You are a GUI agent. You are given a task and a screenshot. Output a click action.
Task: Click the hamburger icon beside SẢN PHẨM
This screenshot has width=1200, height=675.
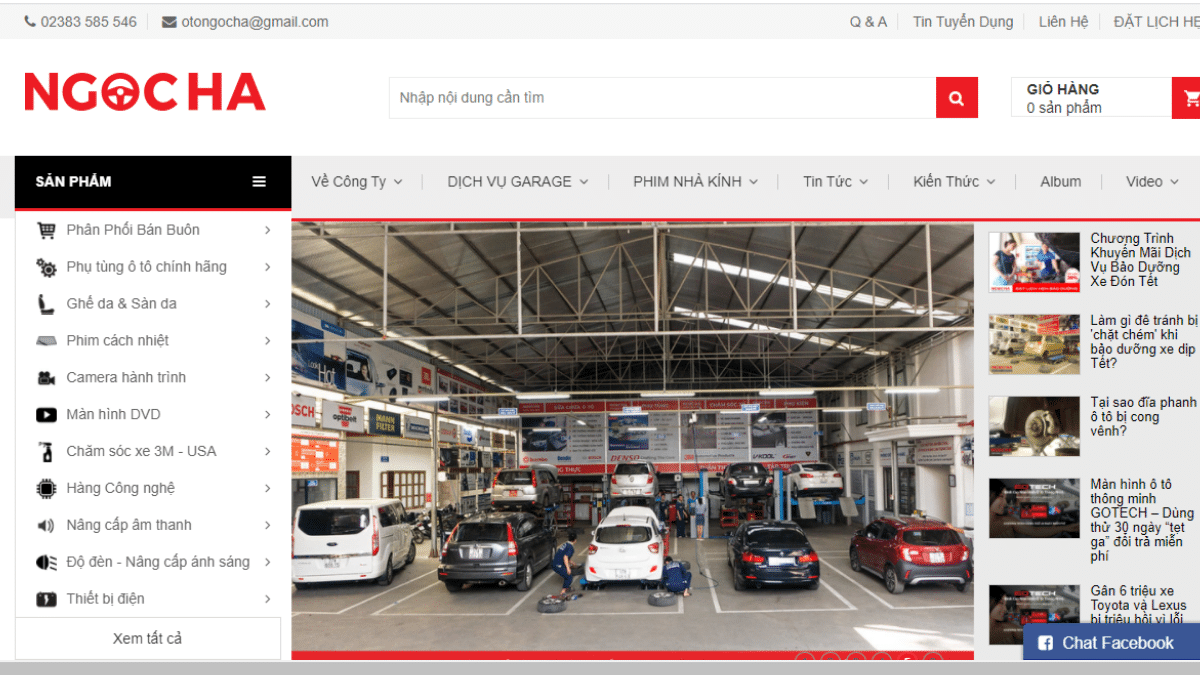pos(259,182)
